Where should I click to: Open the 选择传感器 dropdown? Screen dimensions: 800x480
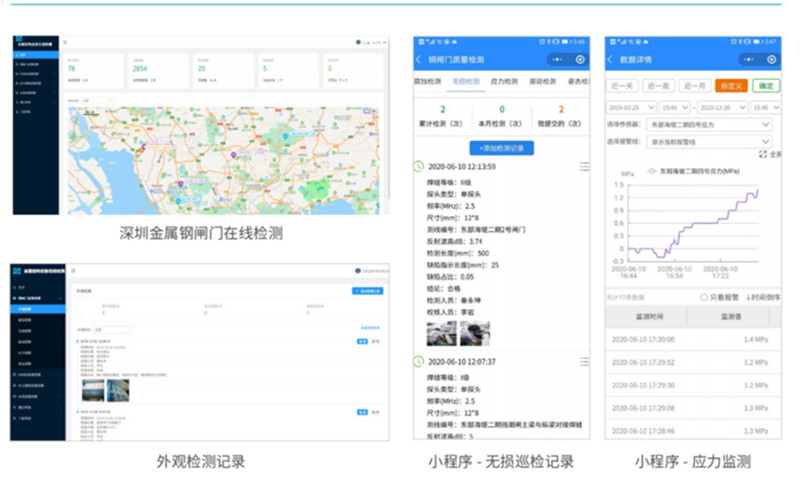click(711, 125)
